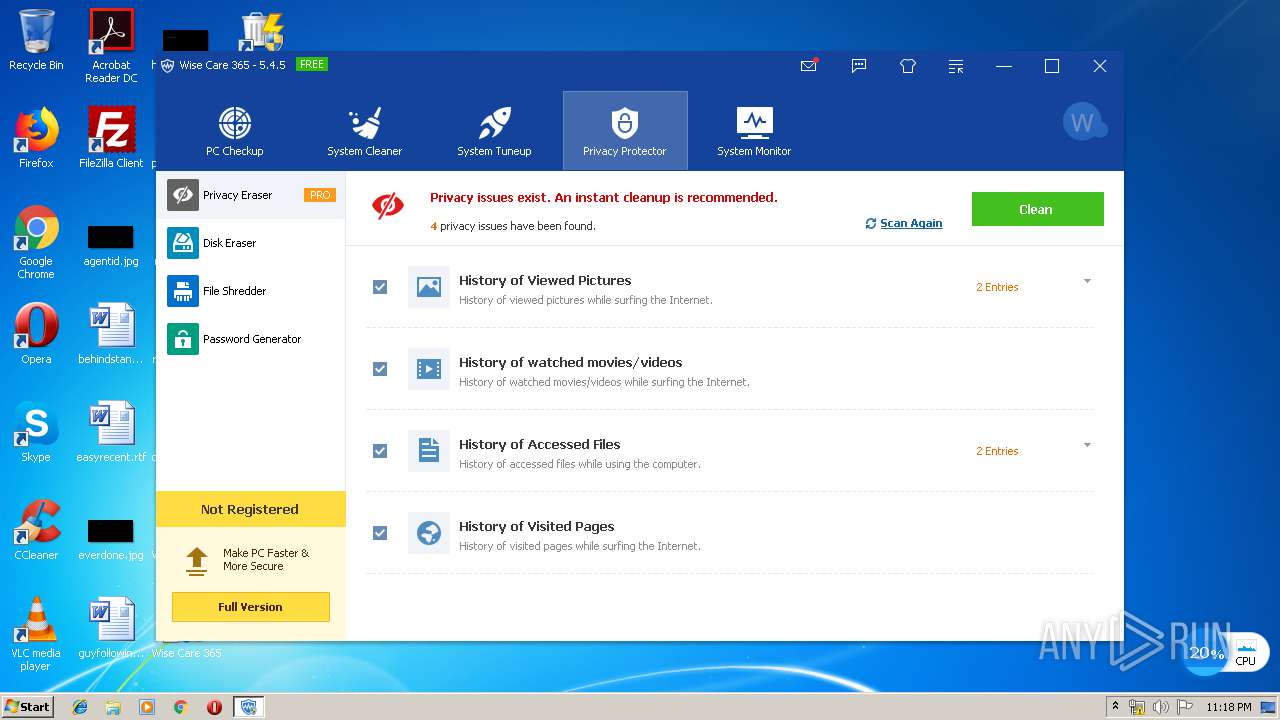The width and height of the screenshot is (1280, 720).
Task: Click the document icon for Accessed Files
Action: pos(429,451)
